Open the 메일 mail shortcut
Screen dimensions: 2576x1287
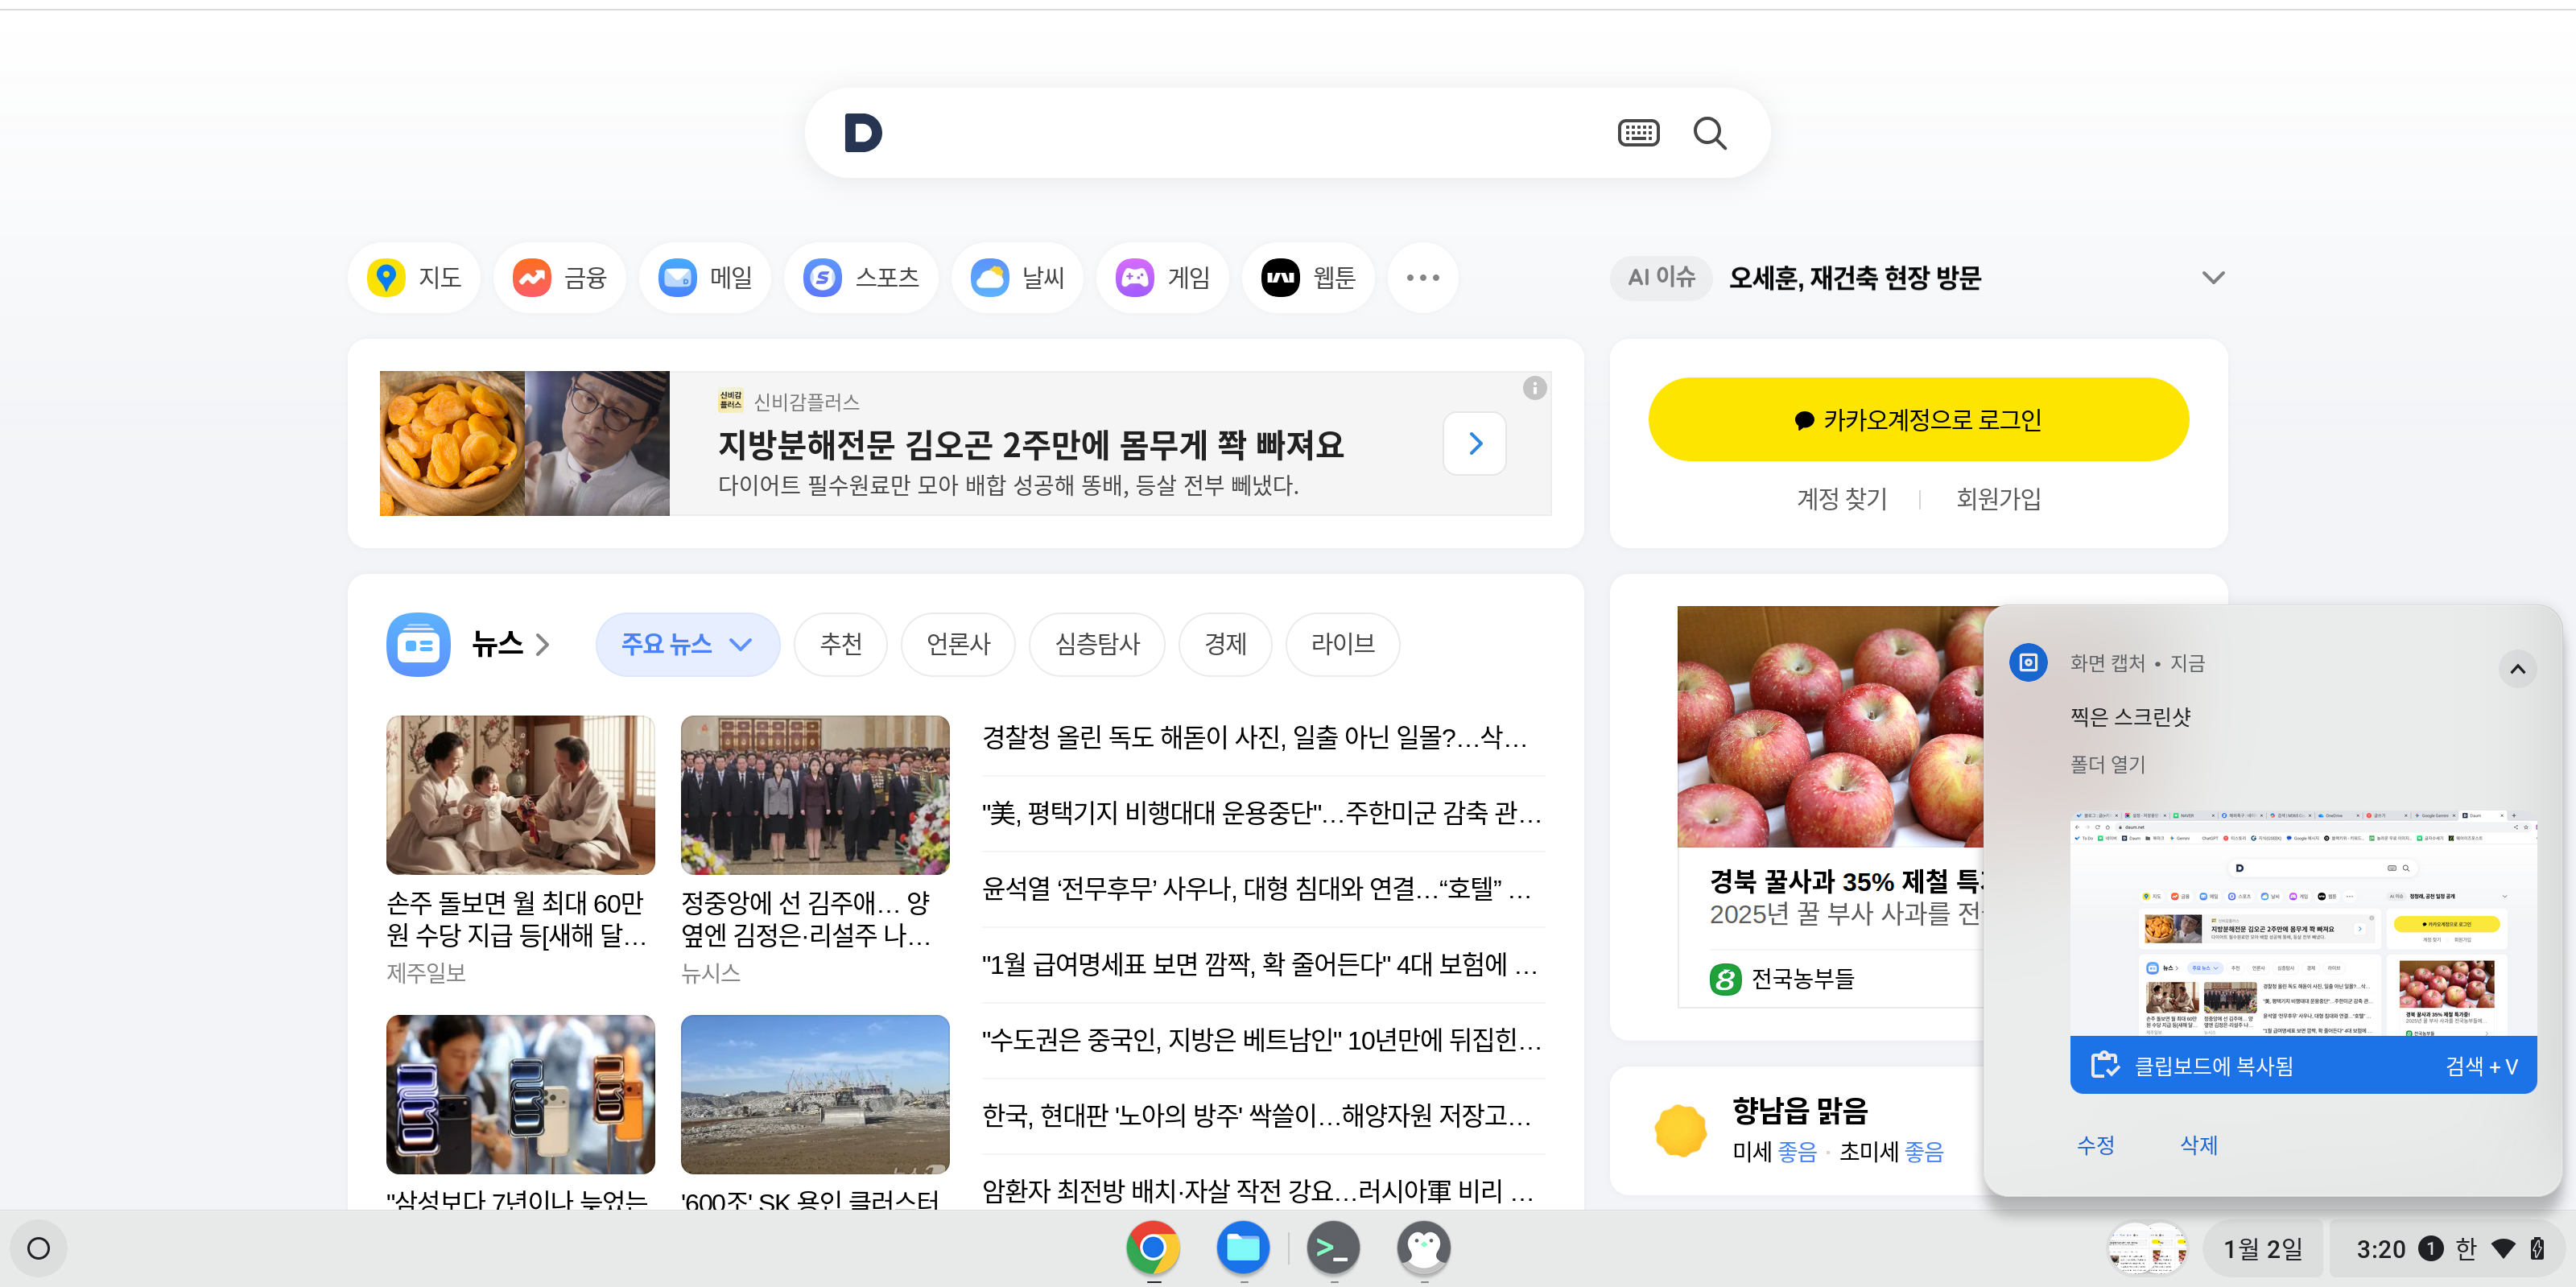pyautogui.click(x=706, y=277)
